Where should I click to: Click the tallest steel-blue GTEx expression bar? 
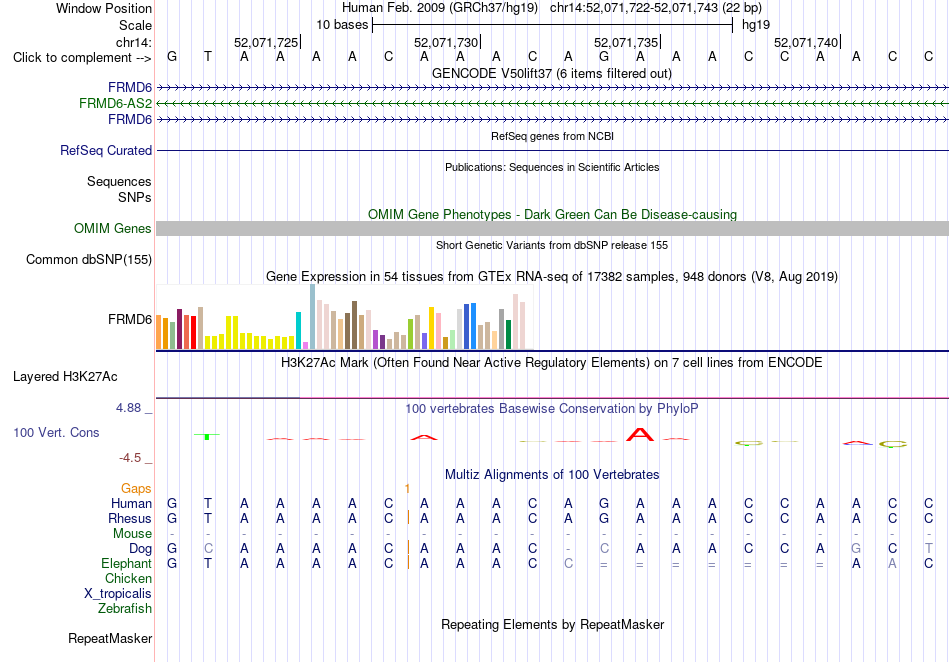[313, 317]
